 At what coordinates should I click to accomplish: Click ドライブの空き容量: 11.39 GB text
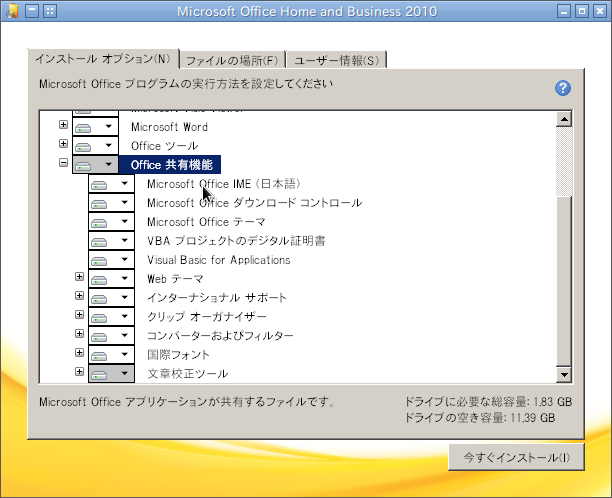pyautogui.click(x=480, y=418)
